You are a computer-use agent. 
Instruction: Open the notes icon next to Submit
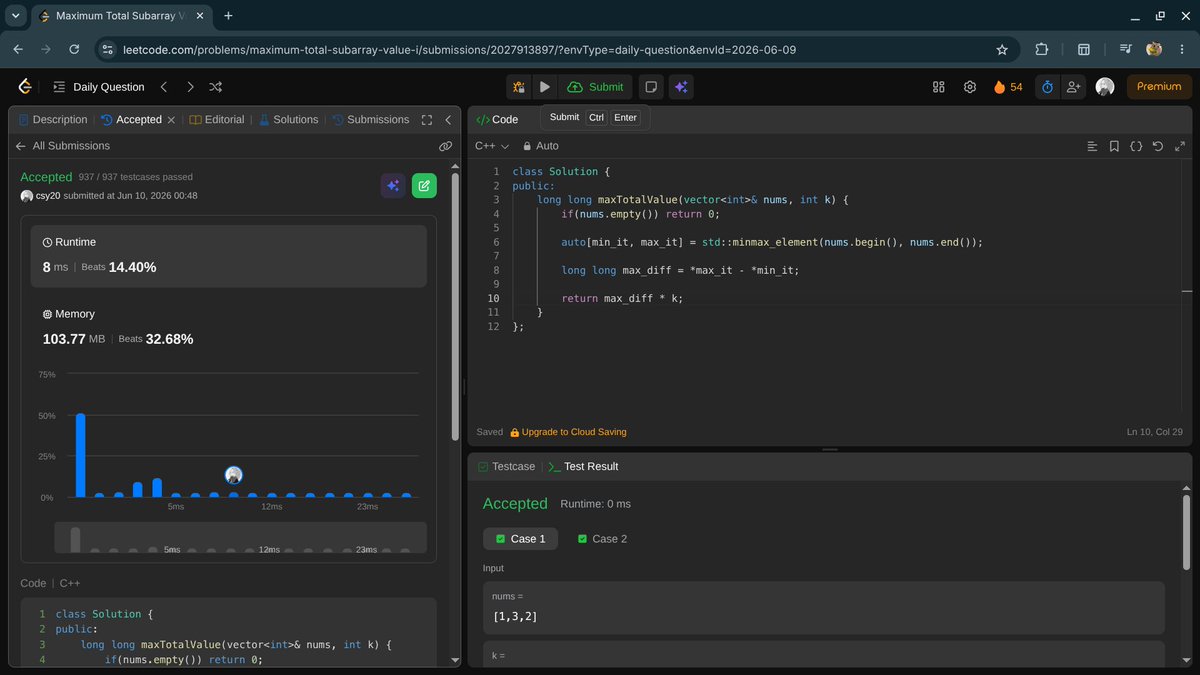(651, 87)
